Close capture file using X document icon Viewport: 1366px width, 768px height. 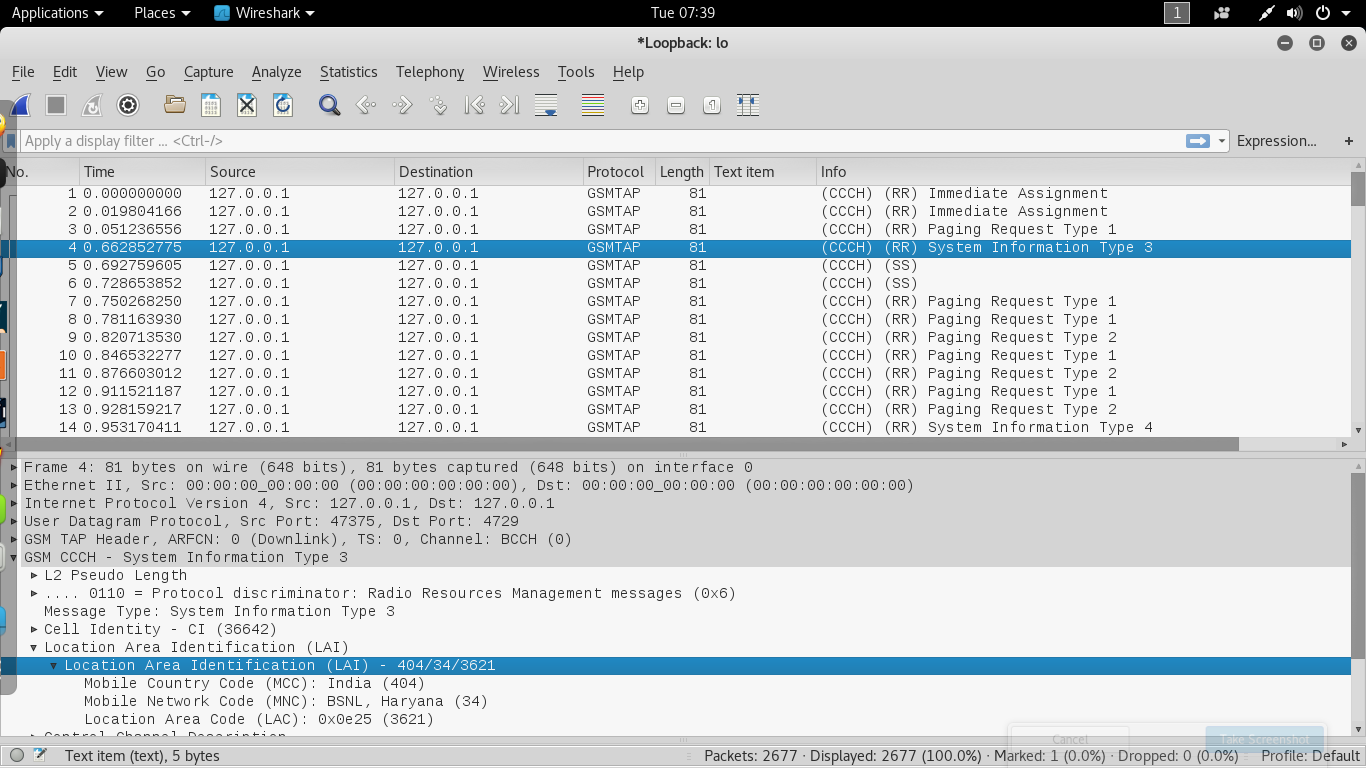point(247,105)
